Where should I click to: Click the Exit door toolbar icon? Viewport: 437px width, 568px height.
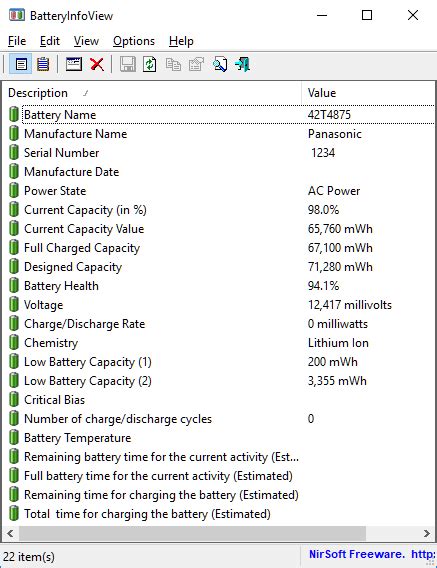click(242, 64)
